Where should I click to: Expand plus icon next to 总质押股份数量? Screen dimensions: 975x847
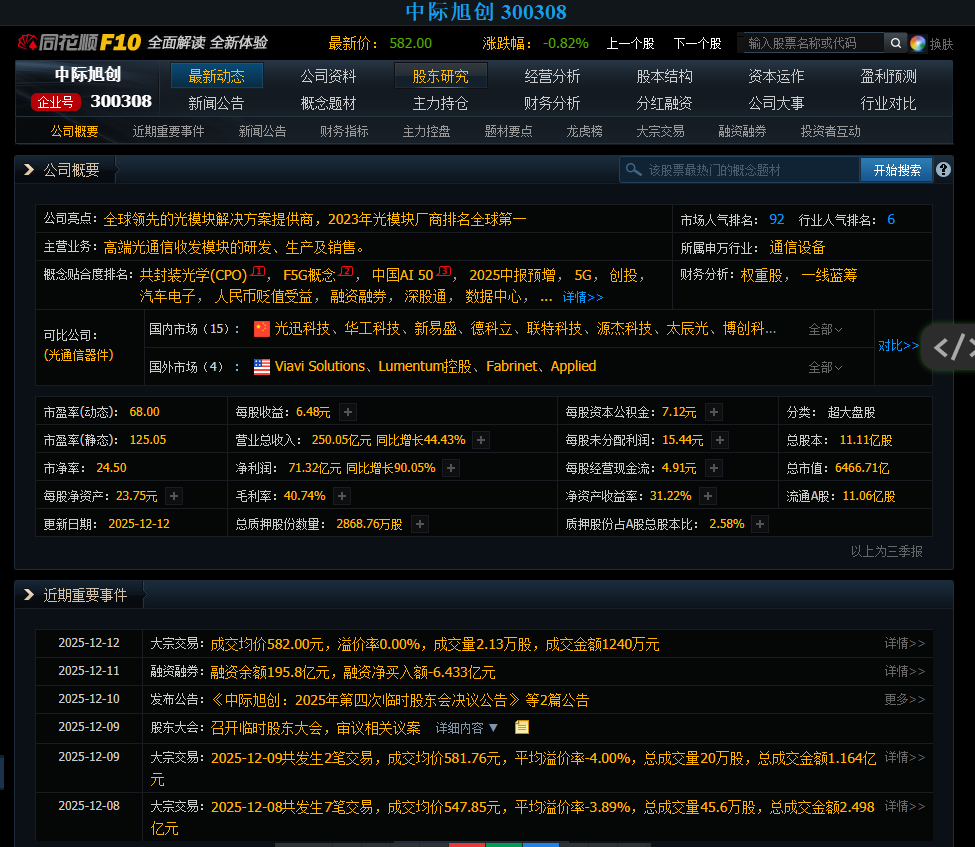tap(420, 524)
